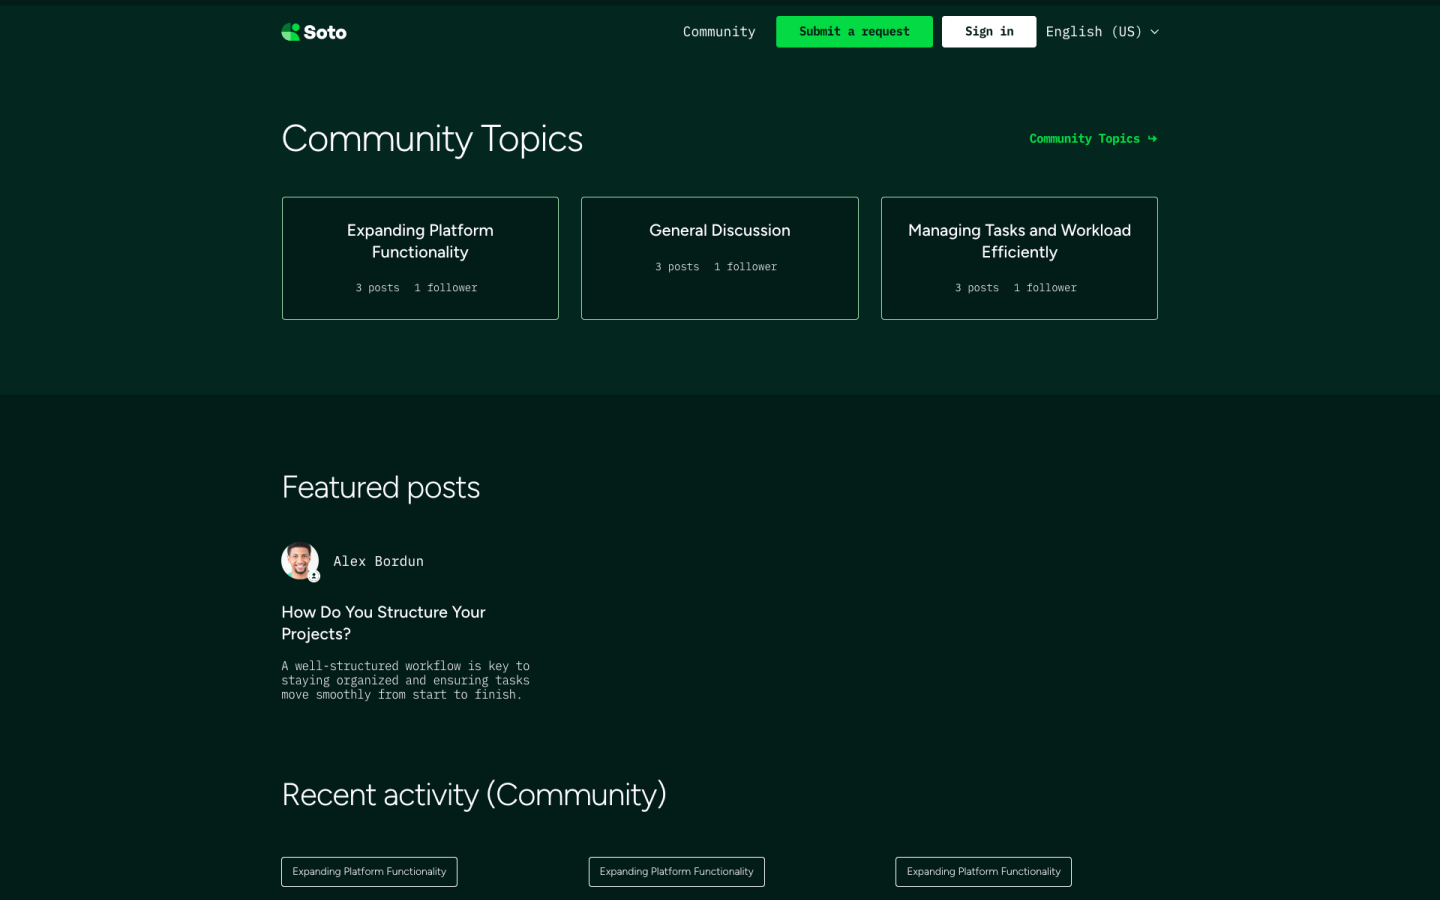Viewport: 1440px width, 900px height.
Task: Click the first Expanding Platform Functionality tag
Action: (369, 872)
